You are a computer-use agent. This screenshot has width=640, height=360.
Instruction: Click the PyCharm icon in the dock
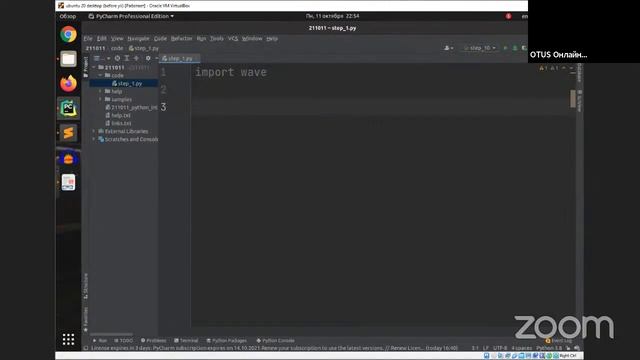pyautogui.click(x=68, y=108)
